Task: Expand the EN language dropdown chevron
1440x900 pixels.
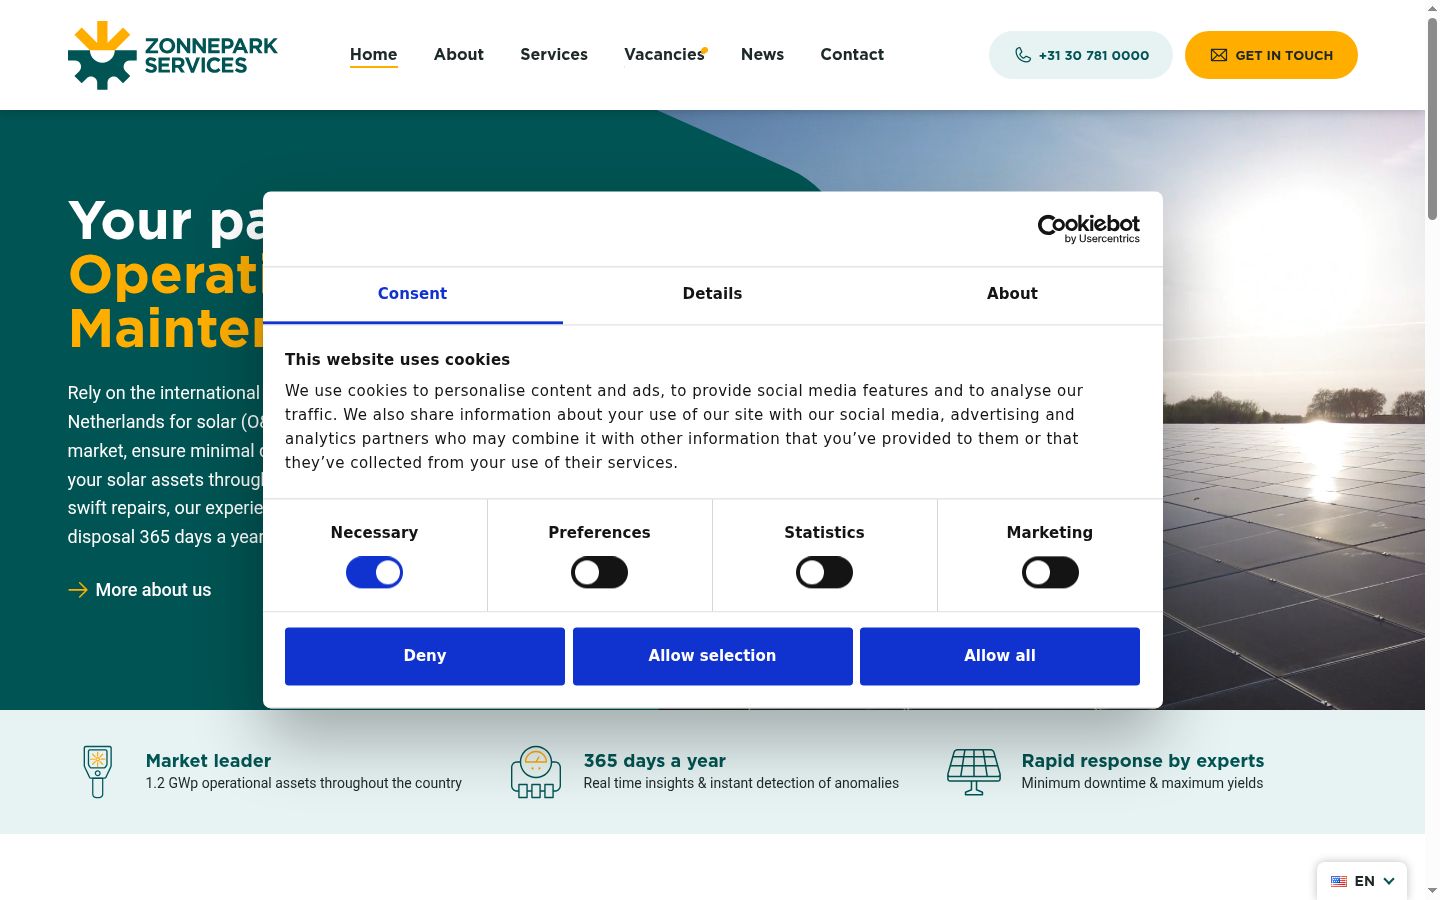Action: point(1389,881)
